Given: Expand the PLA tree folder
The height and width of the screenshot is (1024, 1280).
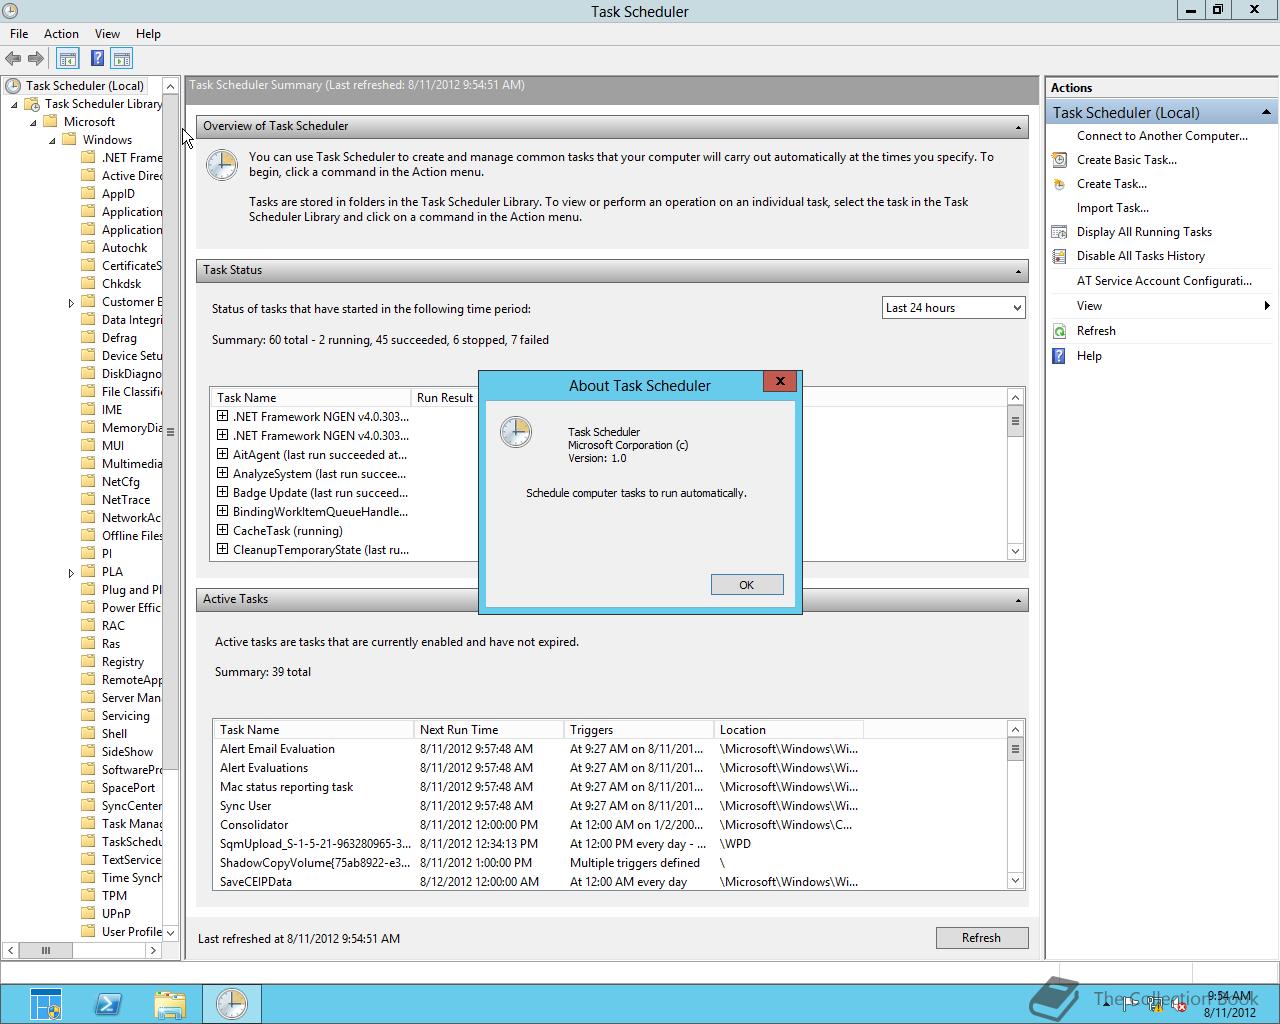Looking at the screenshot, I should coord(71,573).
